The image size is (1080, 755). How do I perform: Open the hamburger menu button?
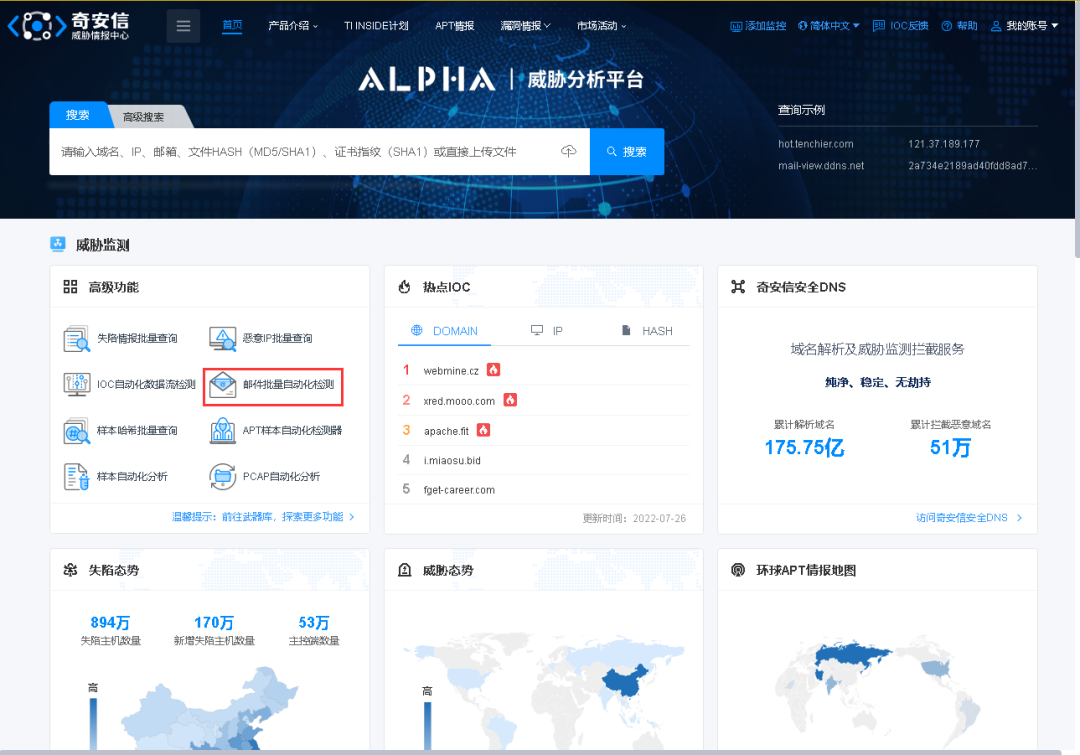pyautogui.click(x=183, y=26)
